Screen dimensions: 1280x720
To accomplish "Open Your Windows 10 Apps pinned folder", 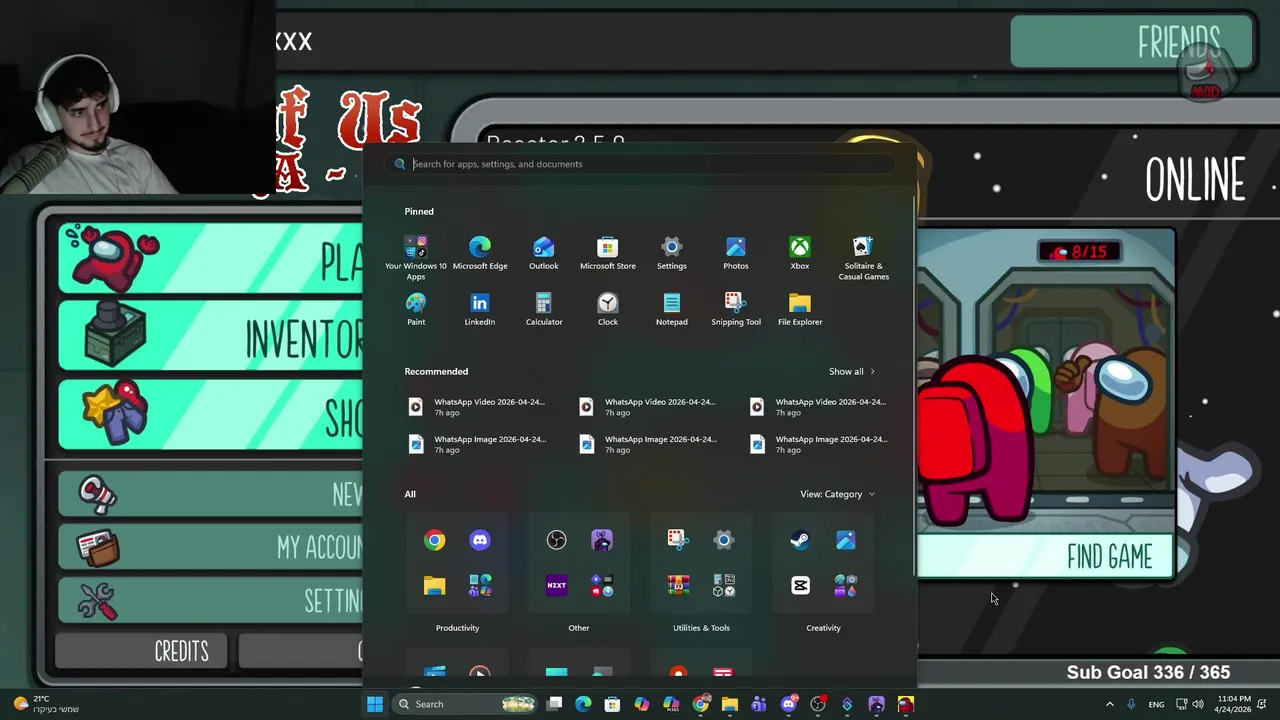I will [x=416, y=257].
